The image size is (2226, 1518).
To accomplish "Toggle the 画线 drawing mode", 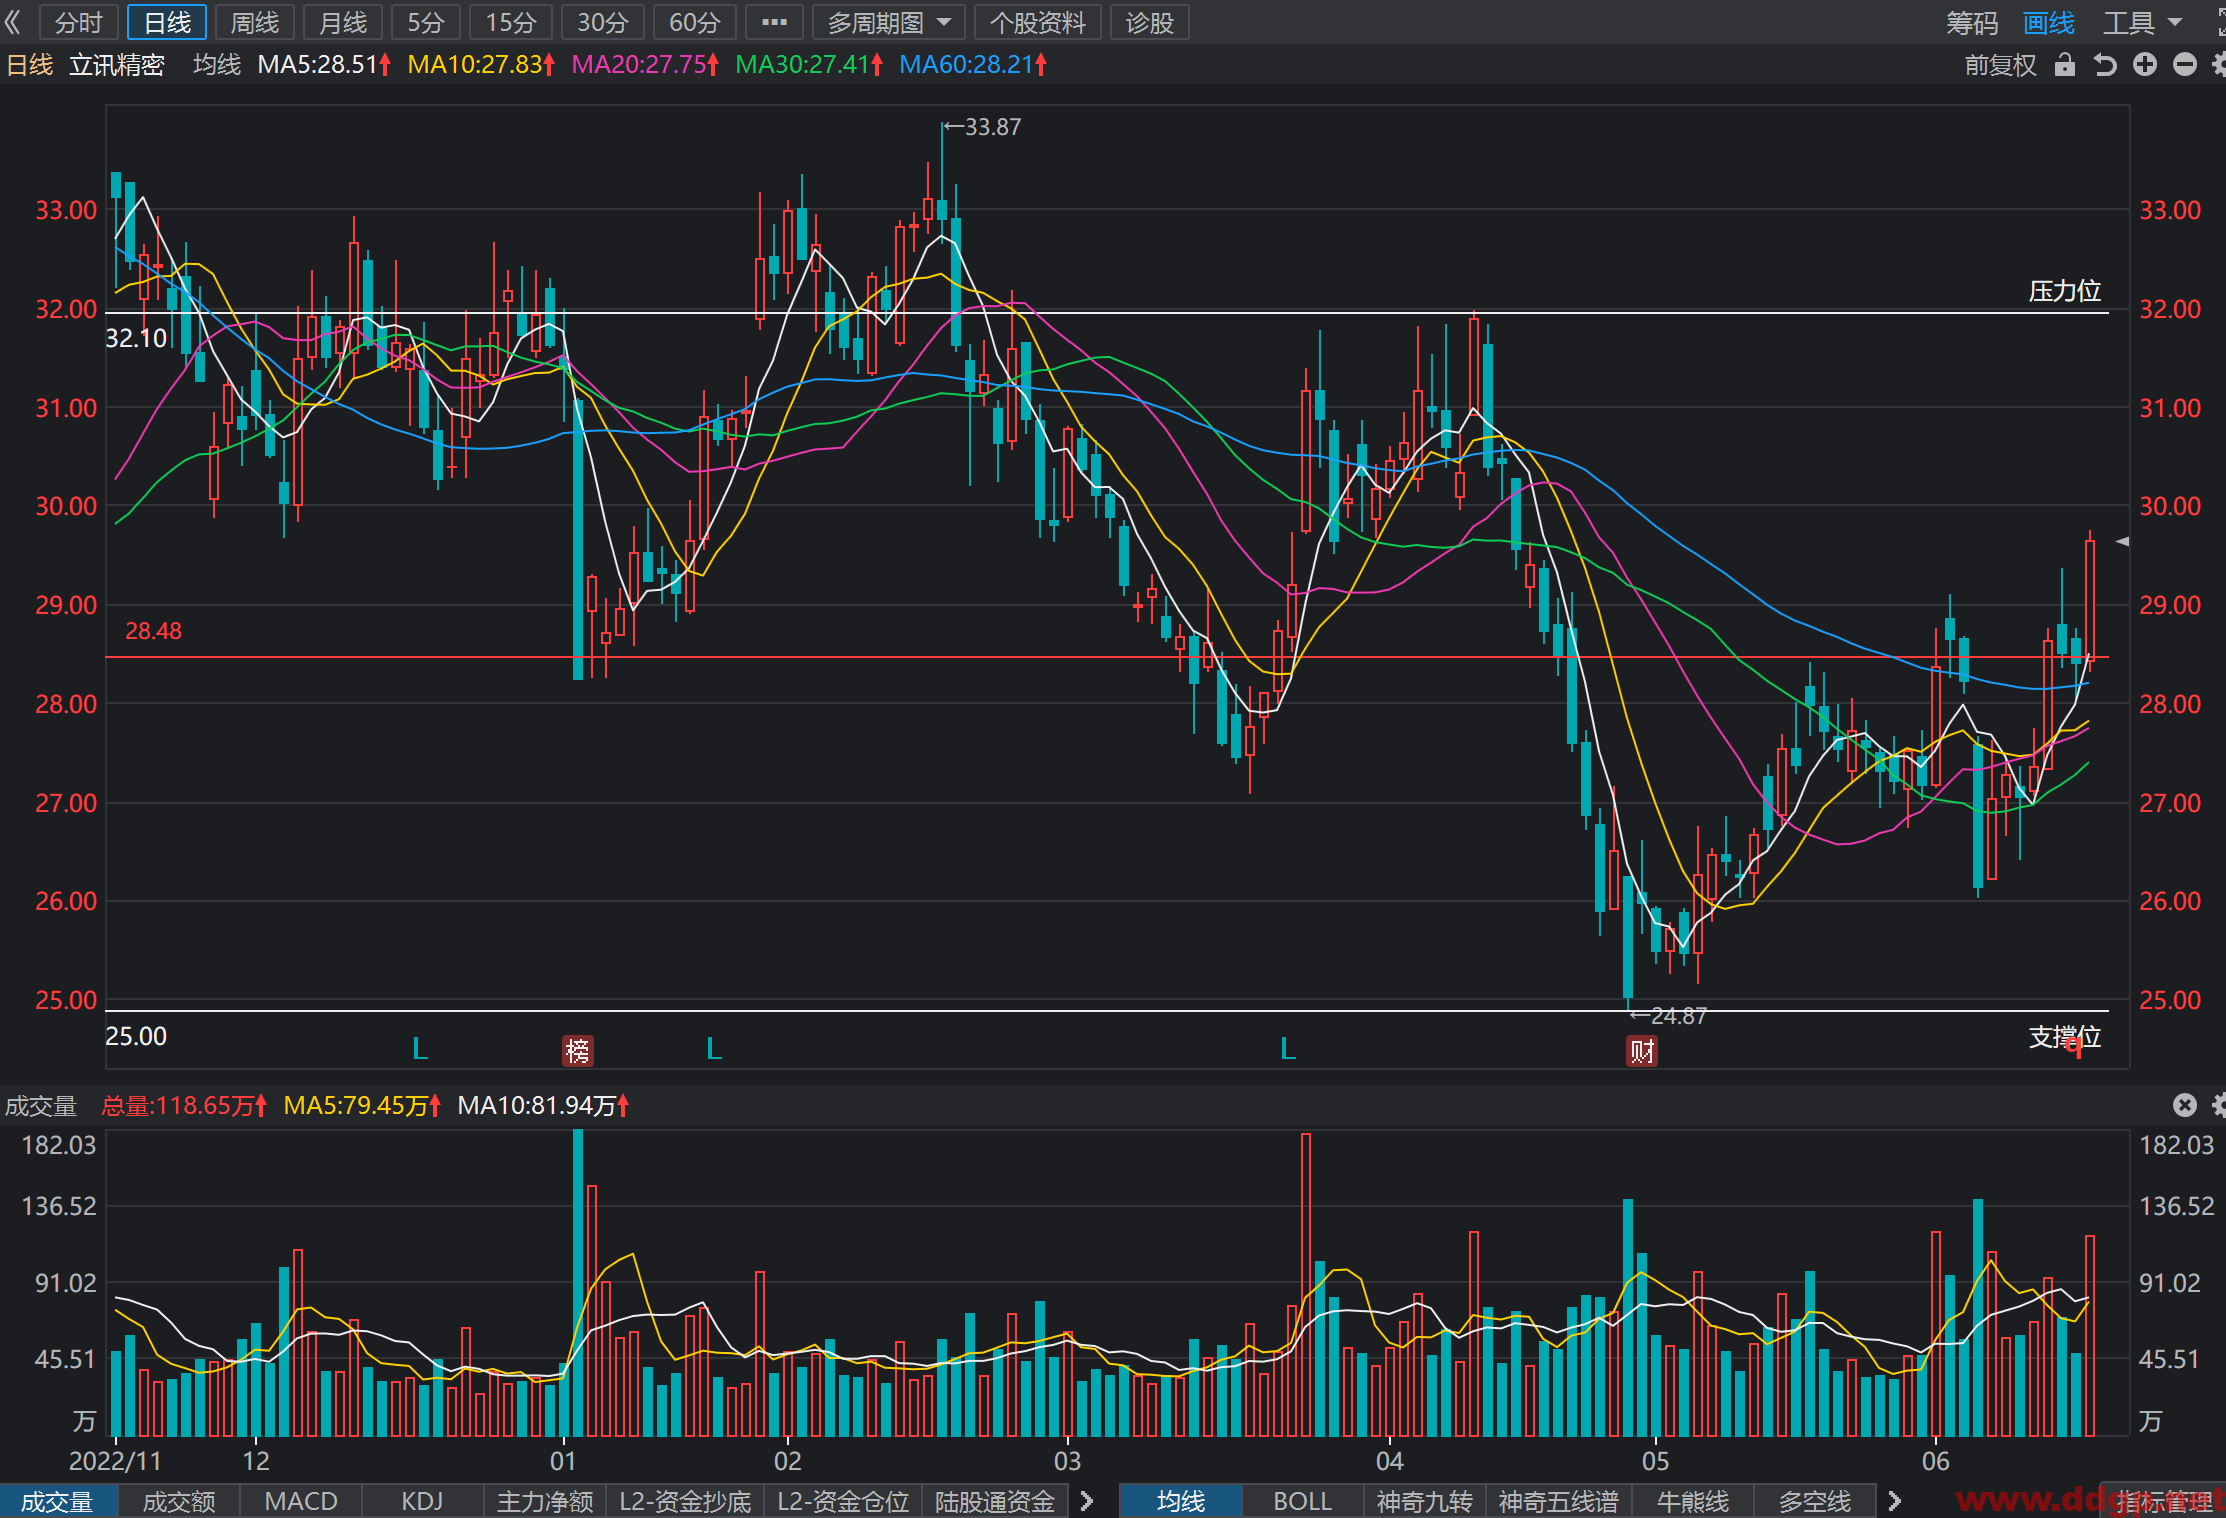I will 2049,22.
